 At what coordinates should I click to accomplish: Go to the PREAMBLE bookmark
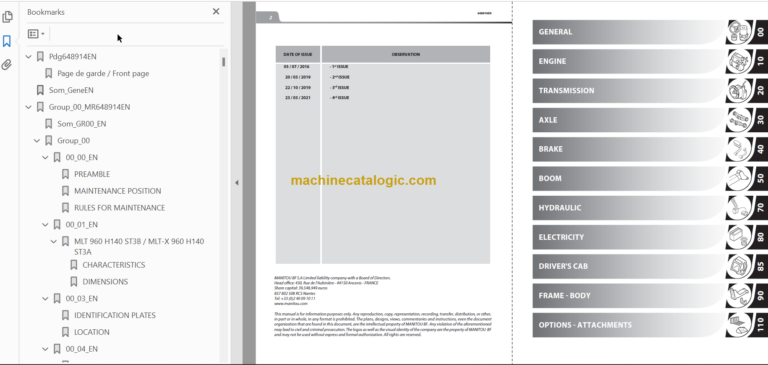click(x=92, y=174)
